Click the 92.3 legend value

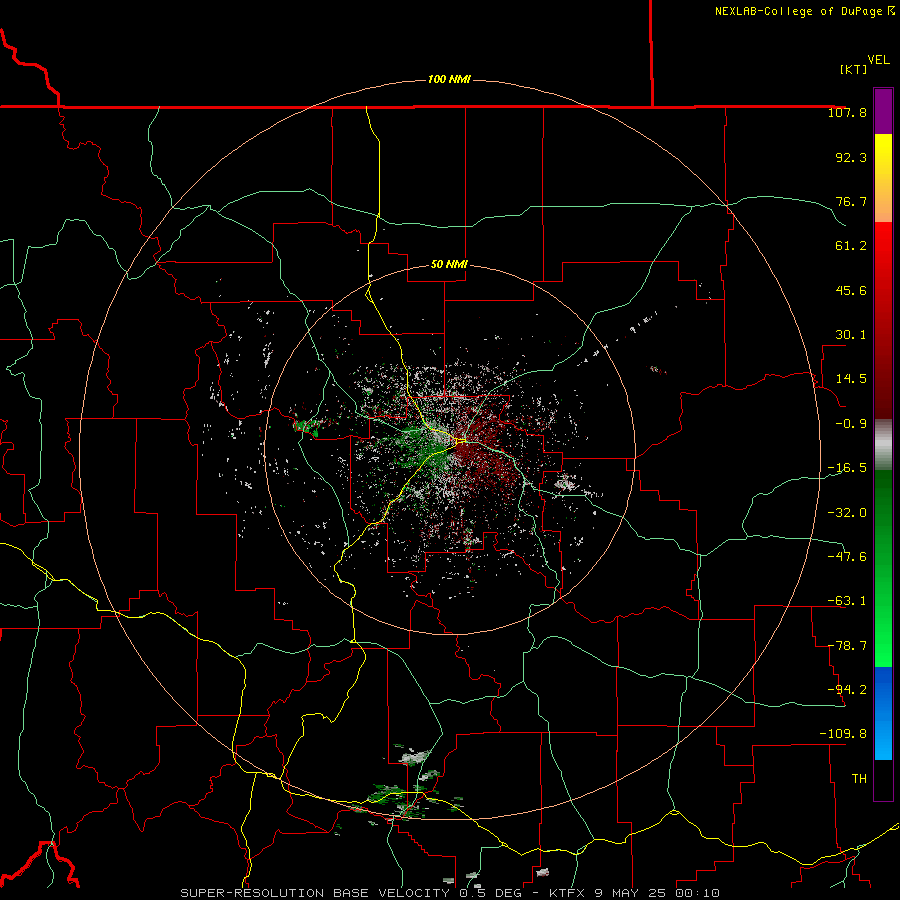[851, 157]
